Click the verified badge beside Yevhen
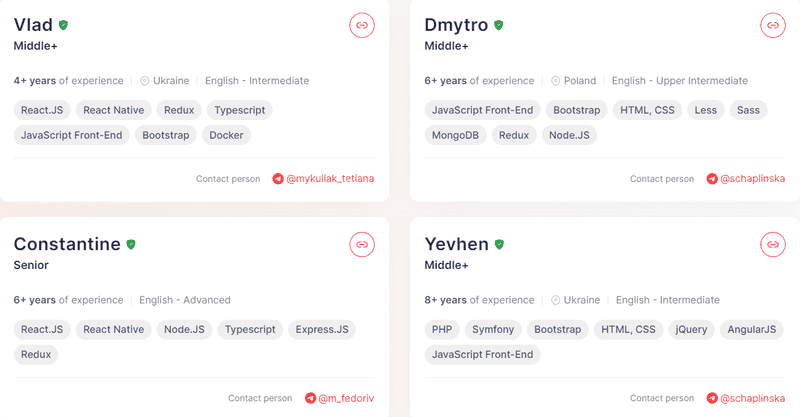Viewport: 800px width, 417px height. (x=500, y=244)
